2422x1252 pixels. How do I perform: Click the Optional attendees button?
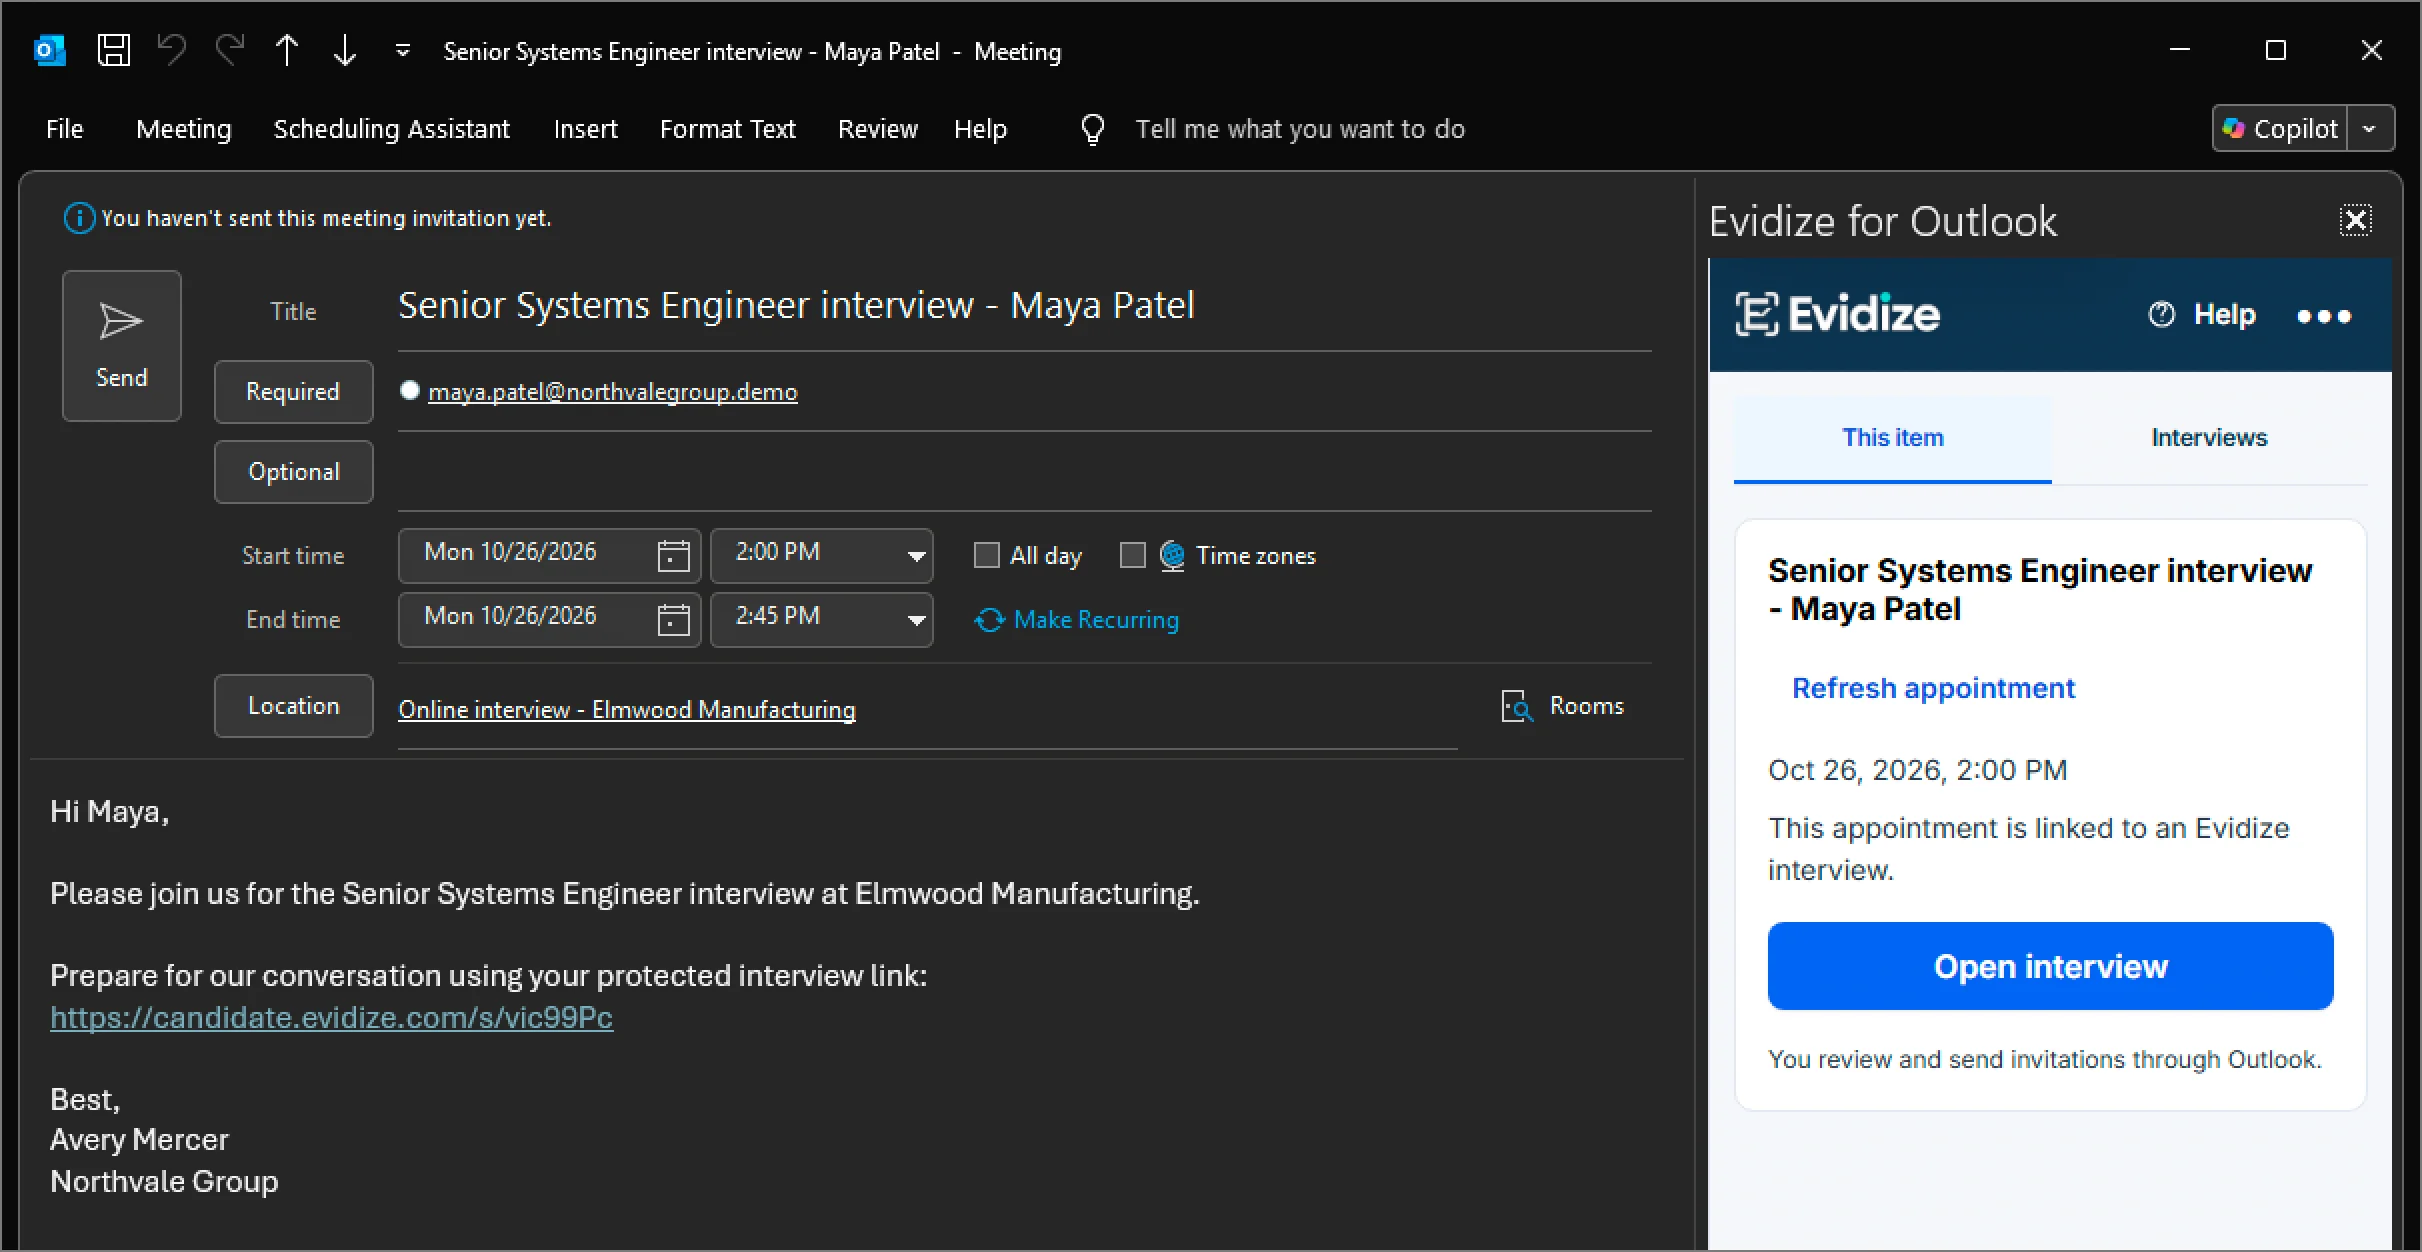293,472
